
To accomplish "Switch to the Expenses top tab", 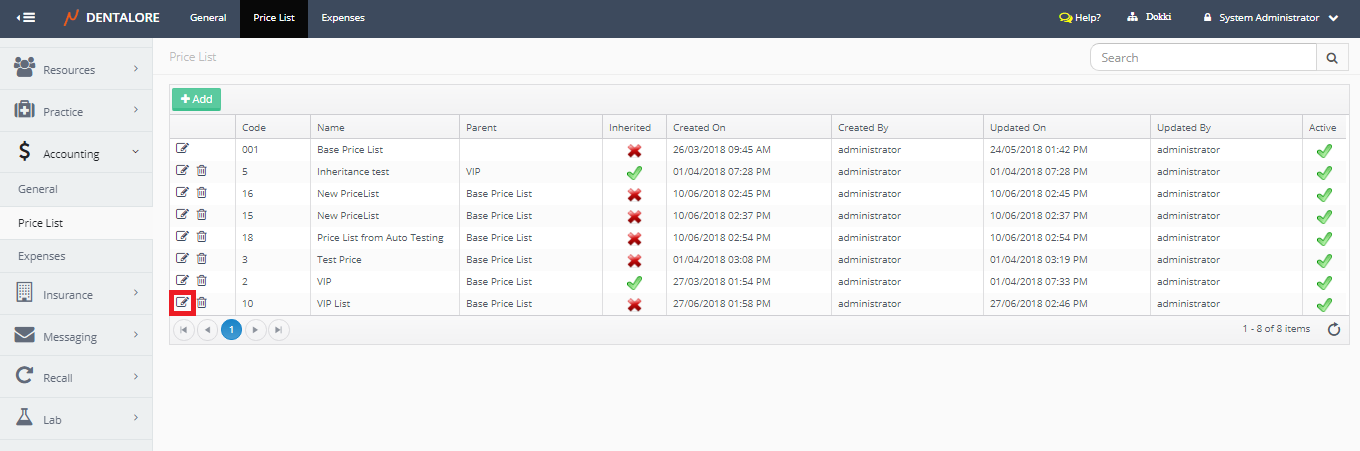I will (343, 18).
